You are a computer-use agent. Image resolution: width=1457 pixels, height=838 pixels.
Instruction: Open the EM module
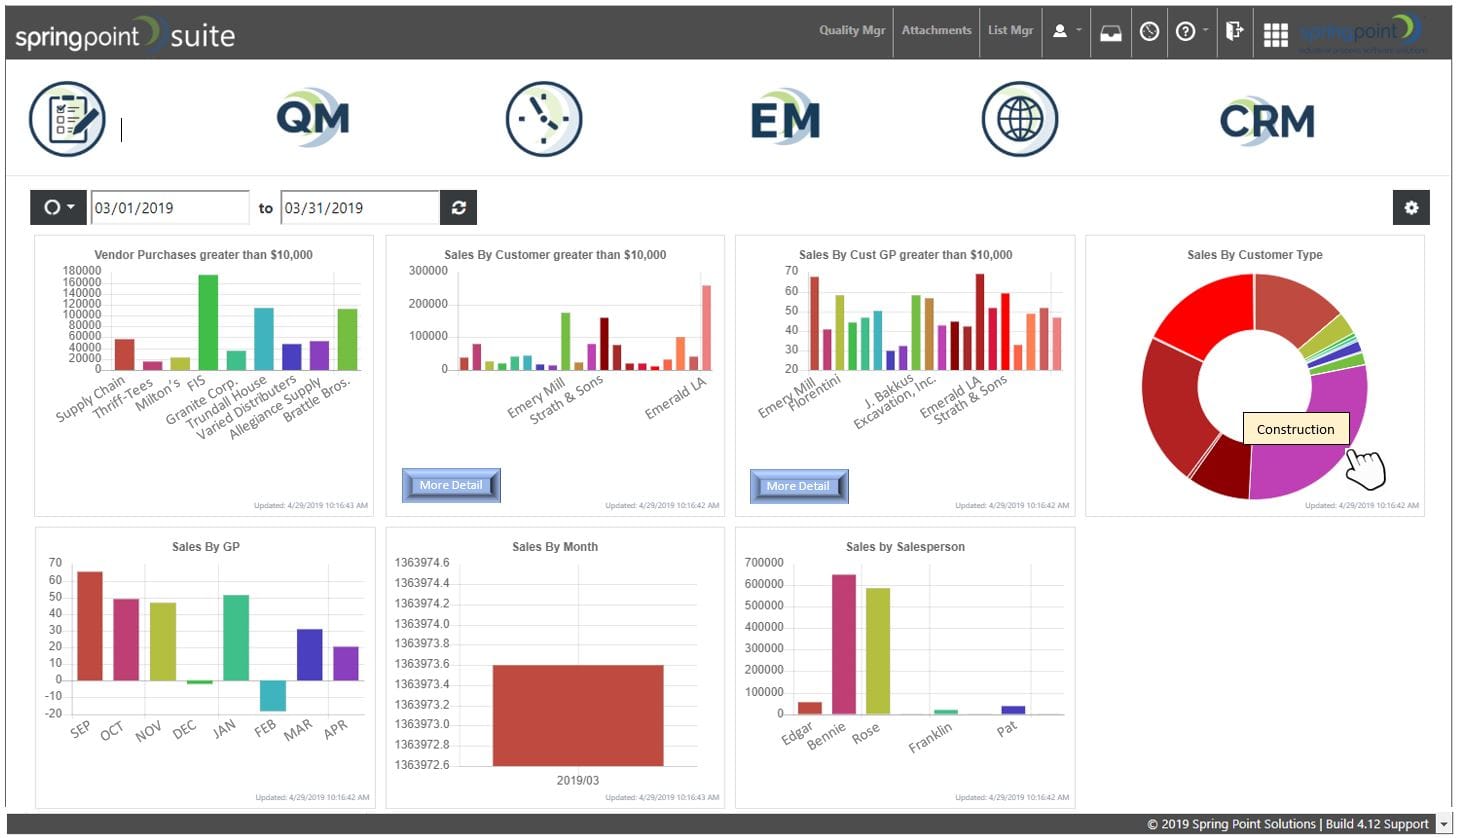pyautogui.click(x=785, y=117)
